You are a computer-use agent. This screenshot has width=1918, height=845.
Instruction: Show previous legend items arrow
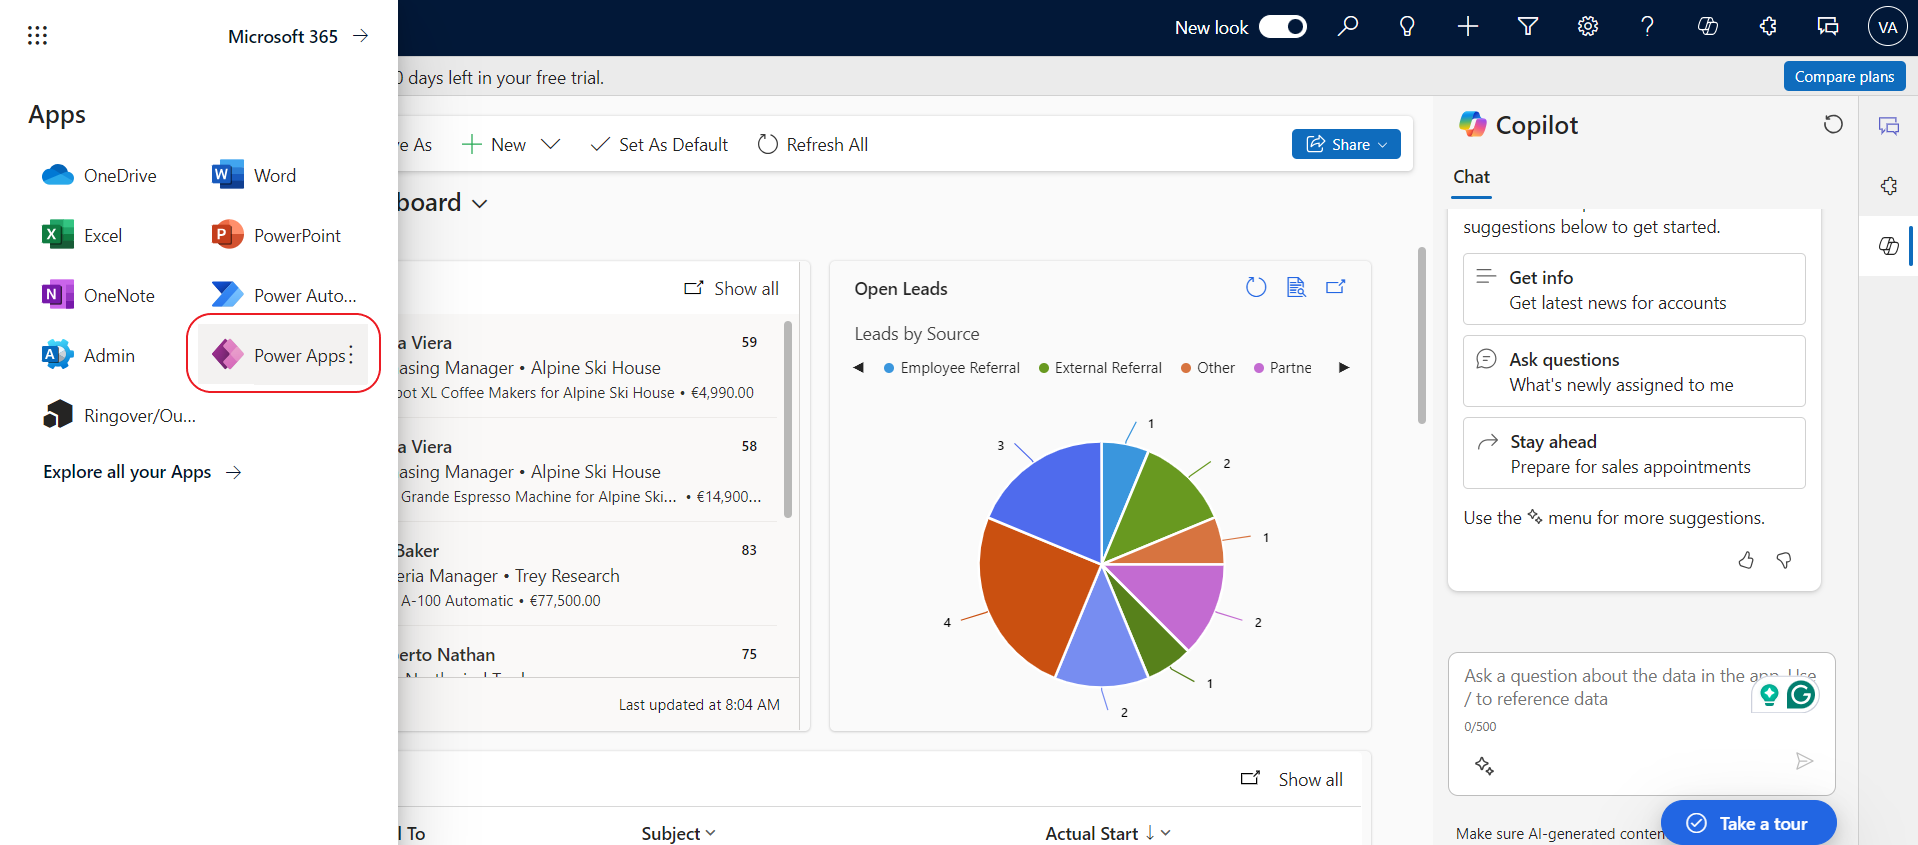[x=859, y=368]
